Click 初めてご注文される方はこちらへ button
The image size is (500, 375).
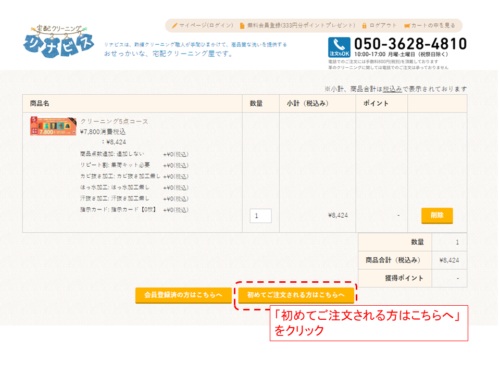(296, 295)
